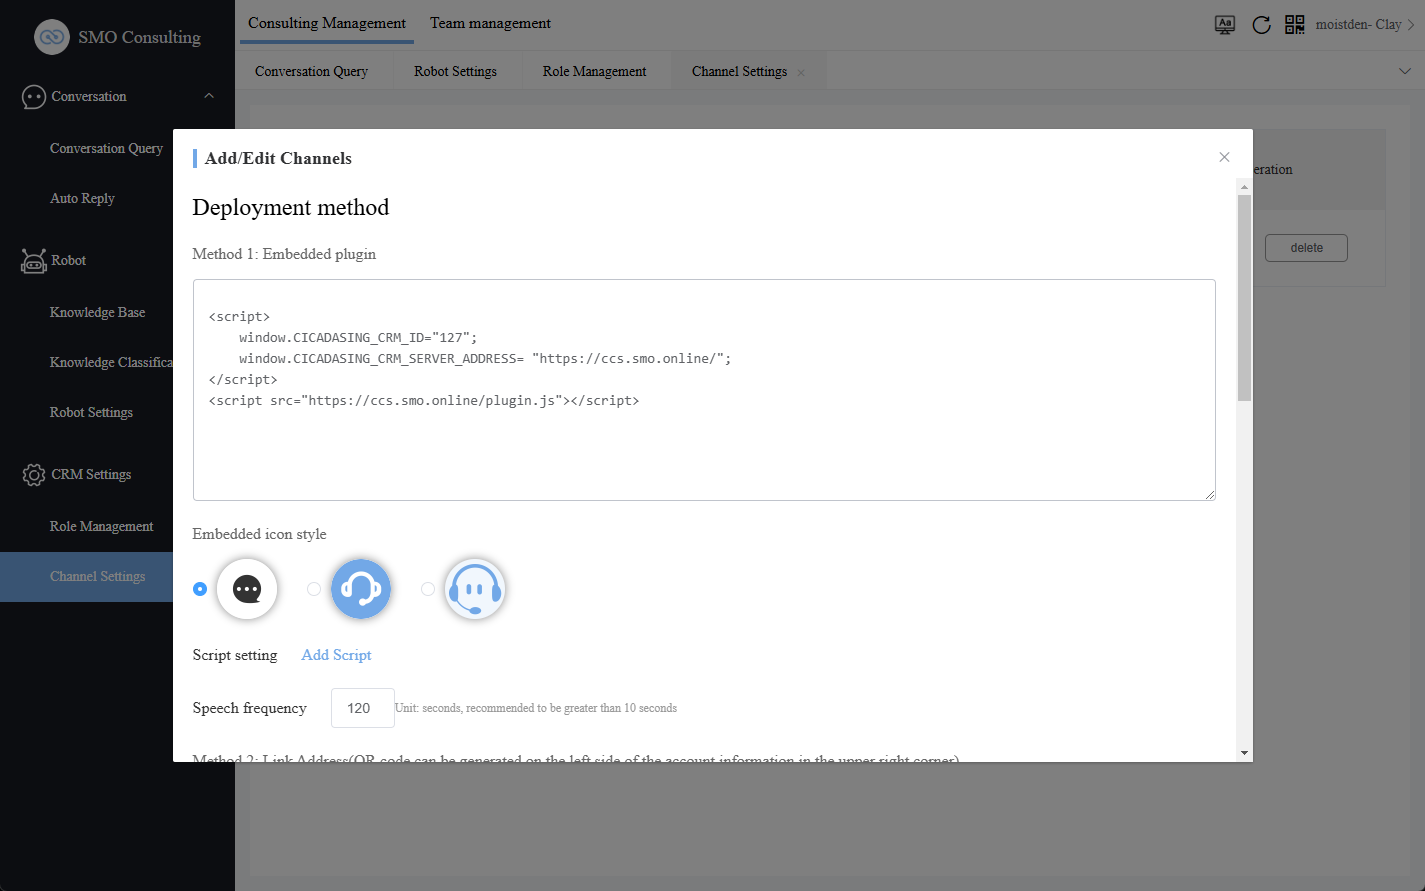
Task: Select the third embedded icon radio button
Action: pyautogui.click(x=428, y=589)
